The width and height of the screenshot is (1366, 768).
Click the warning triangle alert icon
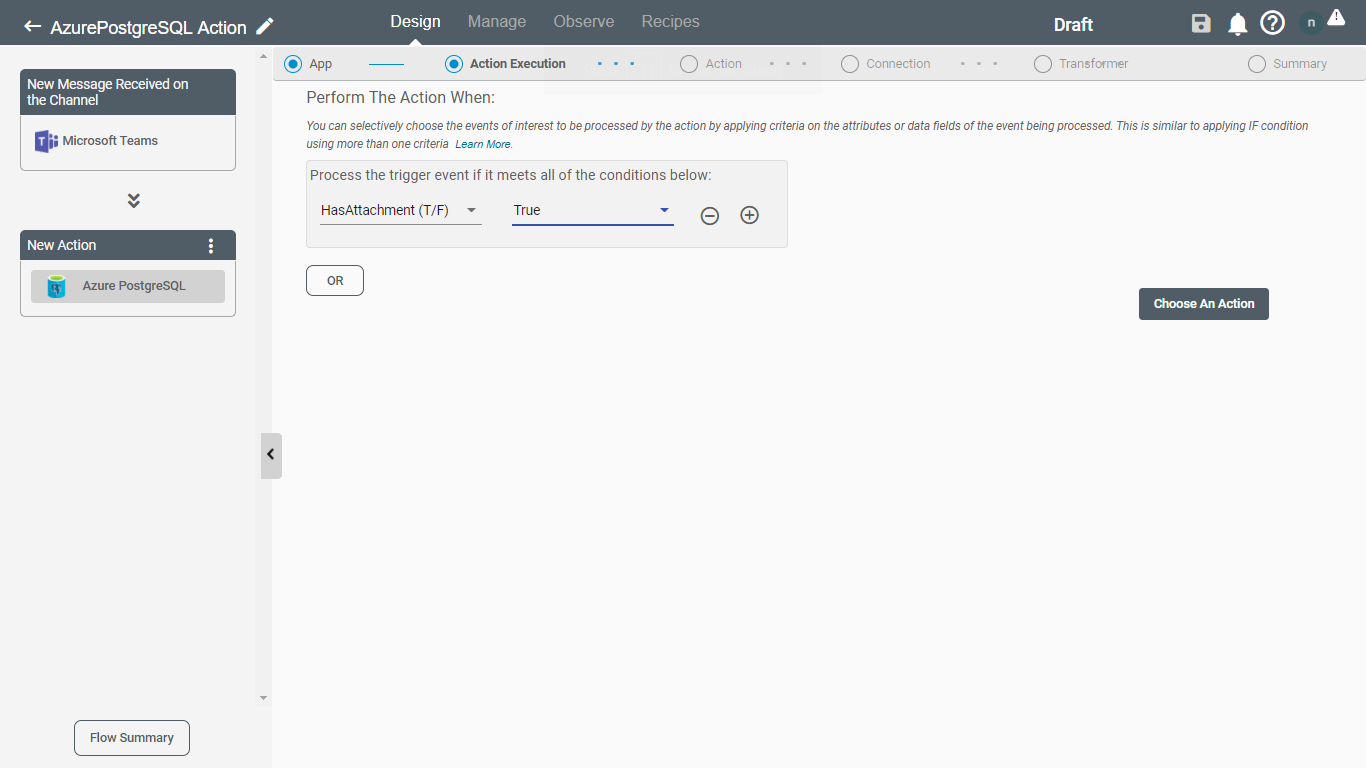point(1336,17)
